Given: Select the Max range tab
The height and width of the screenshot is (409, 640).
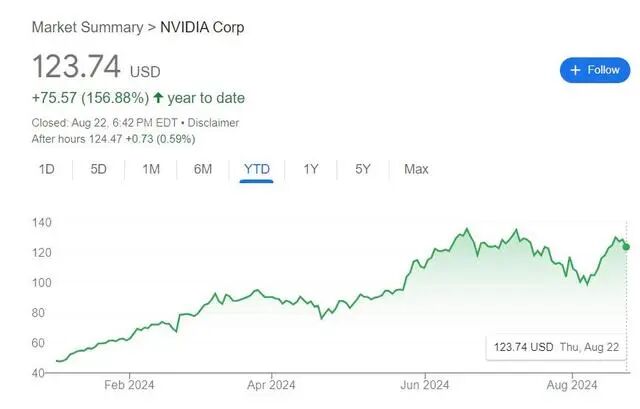Looking at the screenshot, I should 416,169.
